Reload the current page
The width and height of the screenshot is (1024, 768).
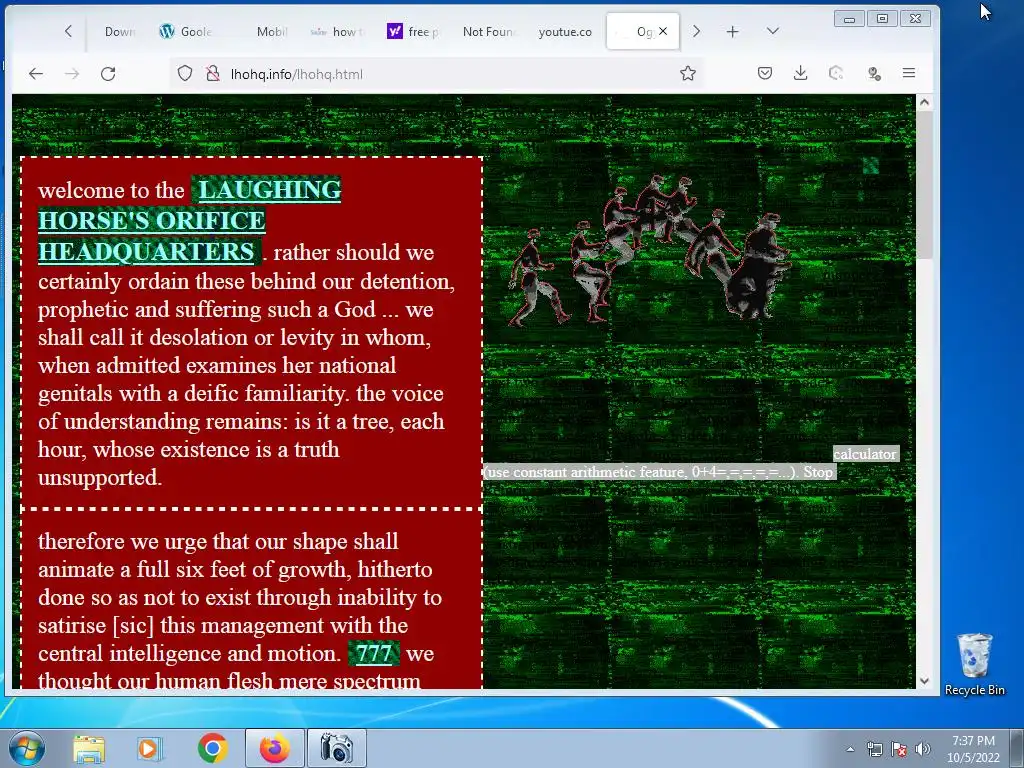coord(108,74)
